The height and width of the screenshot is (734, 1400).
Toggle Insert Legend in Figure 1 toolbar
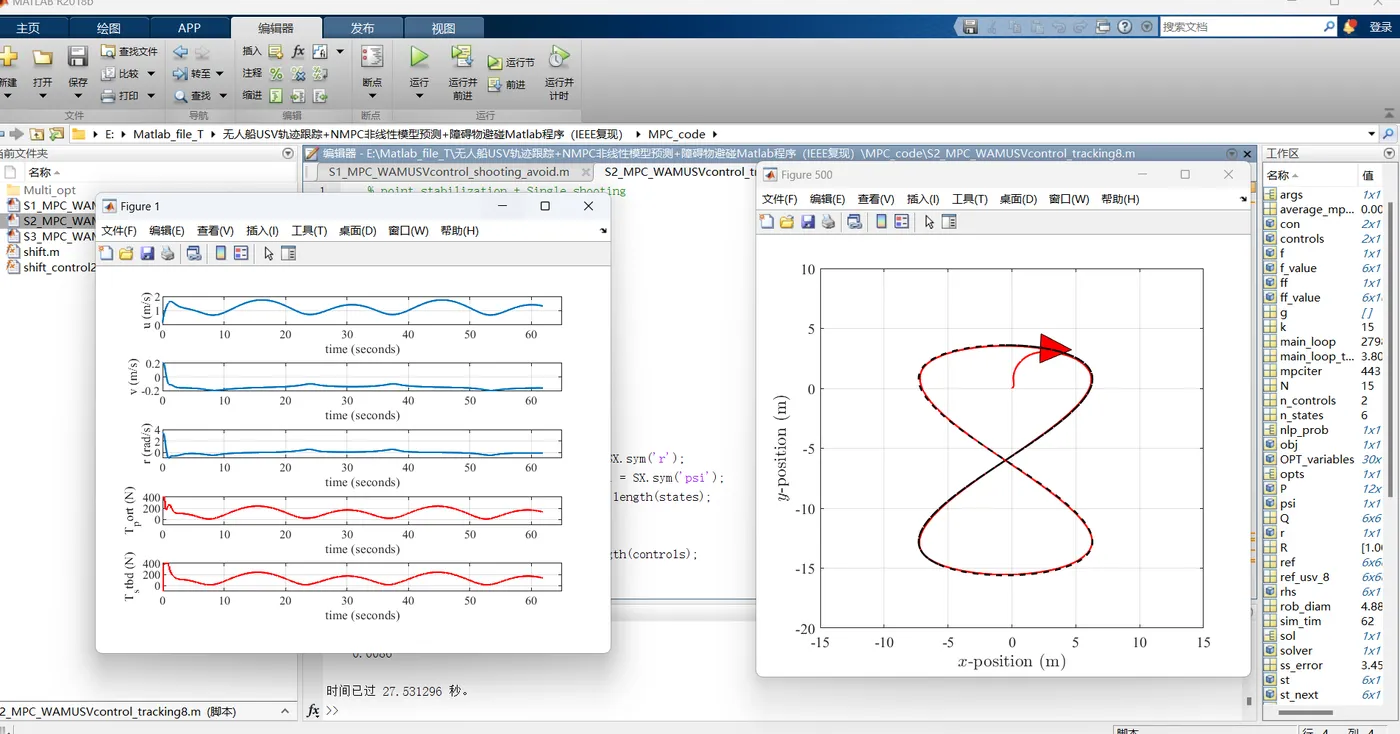[x=241, y=254]
